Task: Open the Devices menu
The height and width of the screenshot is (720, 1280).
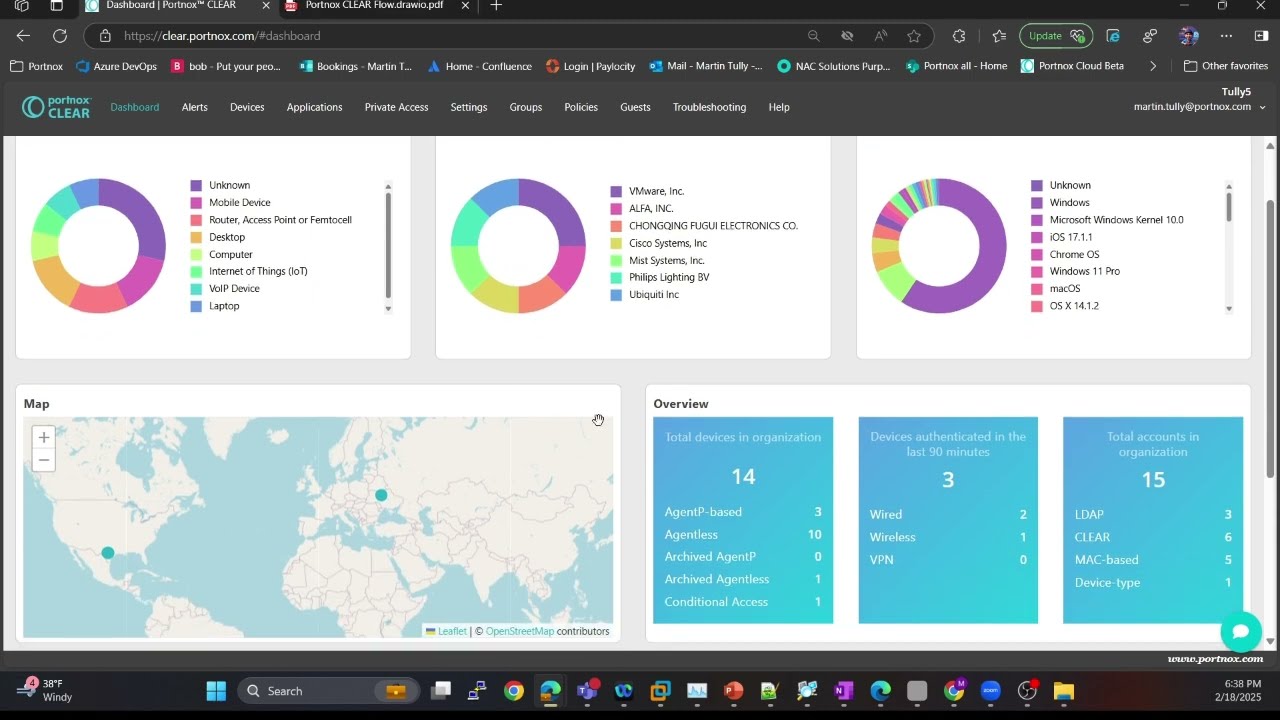Action: point(247,107)
